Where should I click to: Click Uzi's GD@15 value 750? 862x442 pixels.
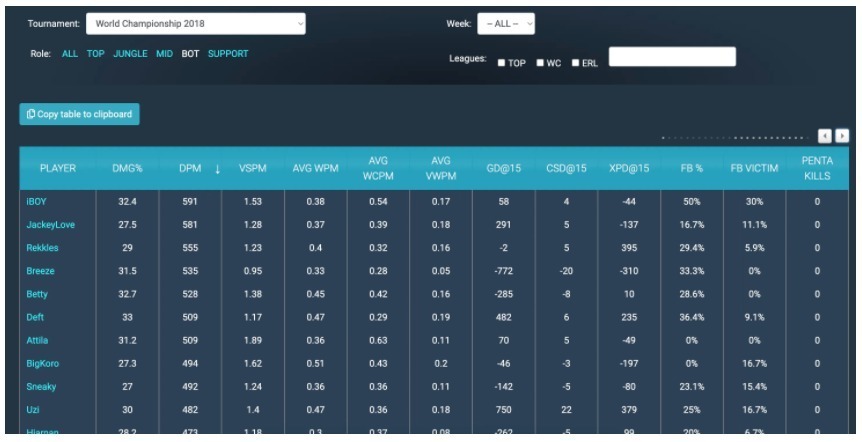pyautogui.click(x=504, y=410)
